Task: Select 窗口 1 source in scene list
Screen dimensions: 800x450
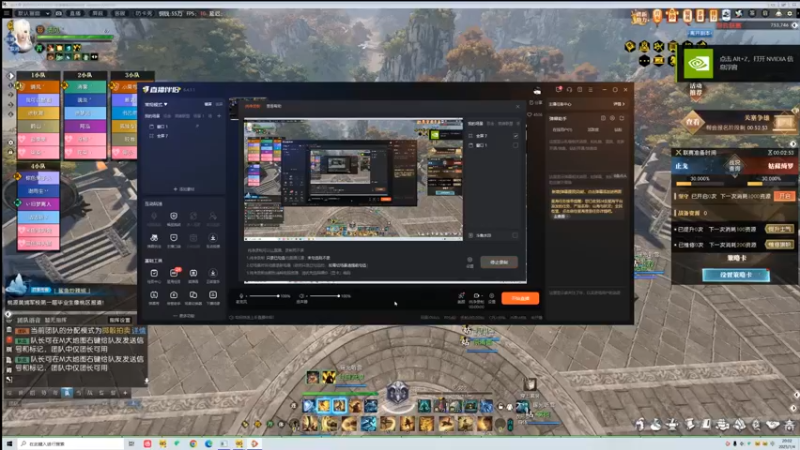Action: click(162, 127)
